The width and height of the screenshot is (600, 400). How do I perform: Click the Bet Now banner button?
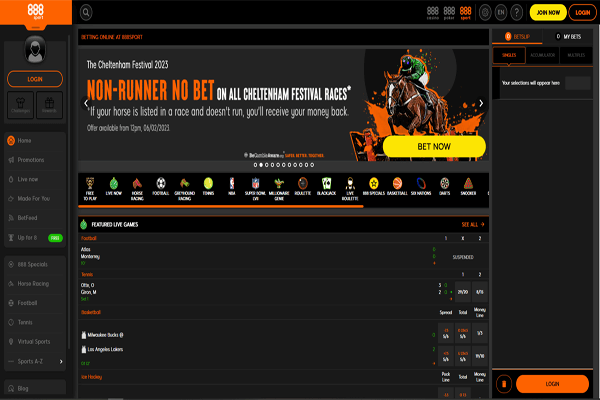[434, 147]
